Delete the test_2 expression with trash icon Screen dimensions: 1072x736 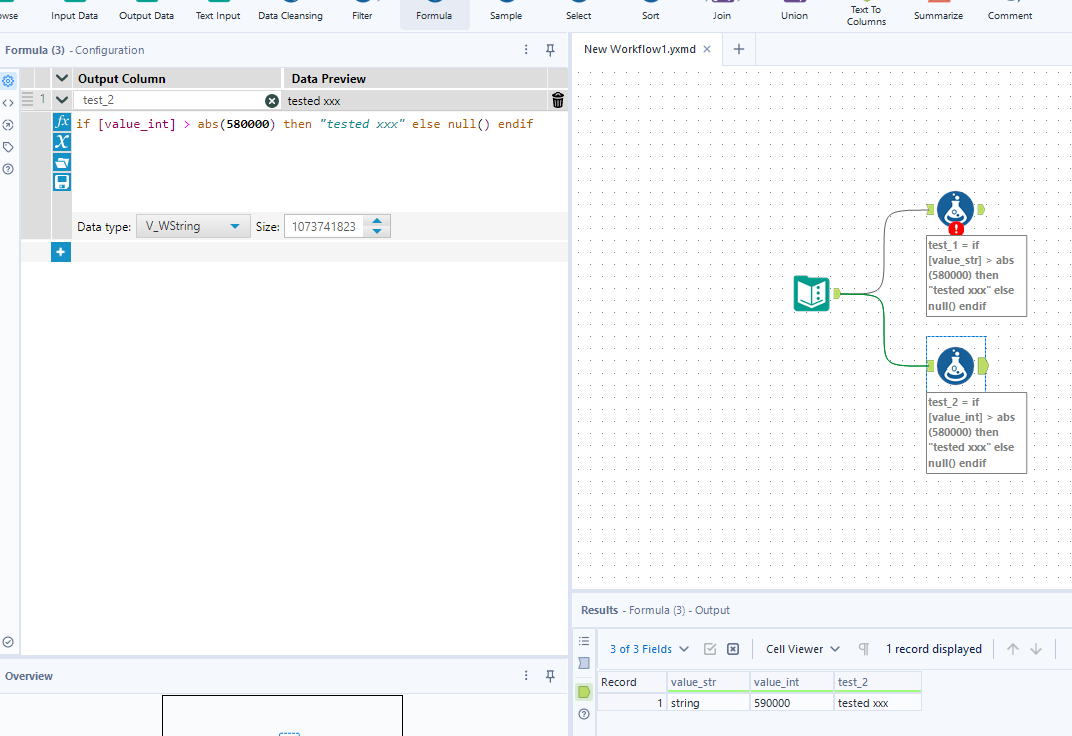(558, 100)
